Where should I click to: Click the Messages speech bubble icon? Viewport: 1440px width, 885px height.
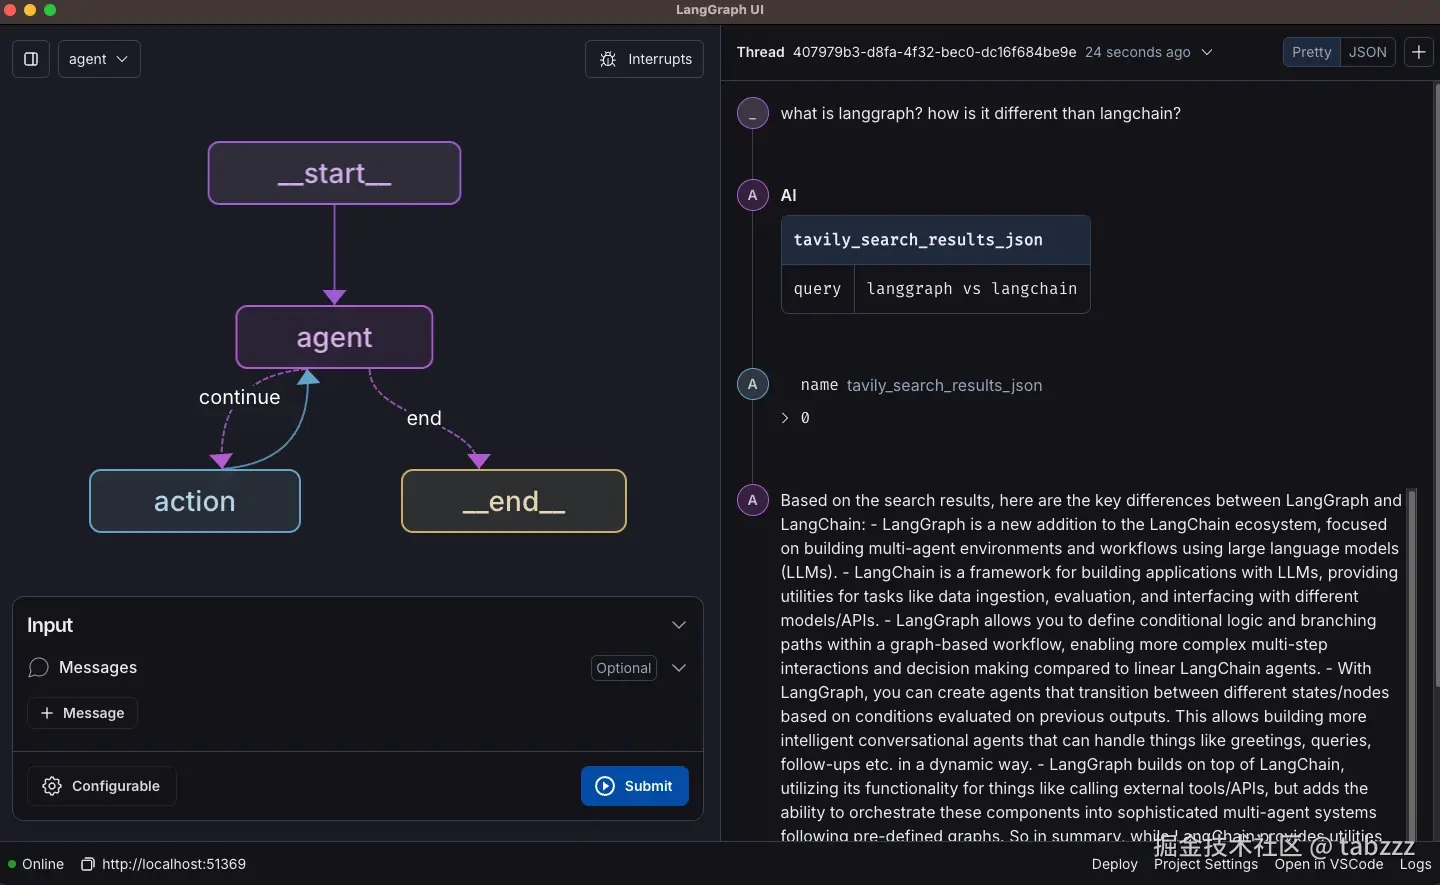tap(38, 667)
